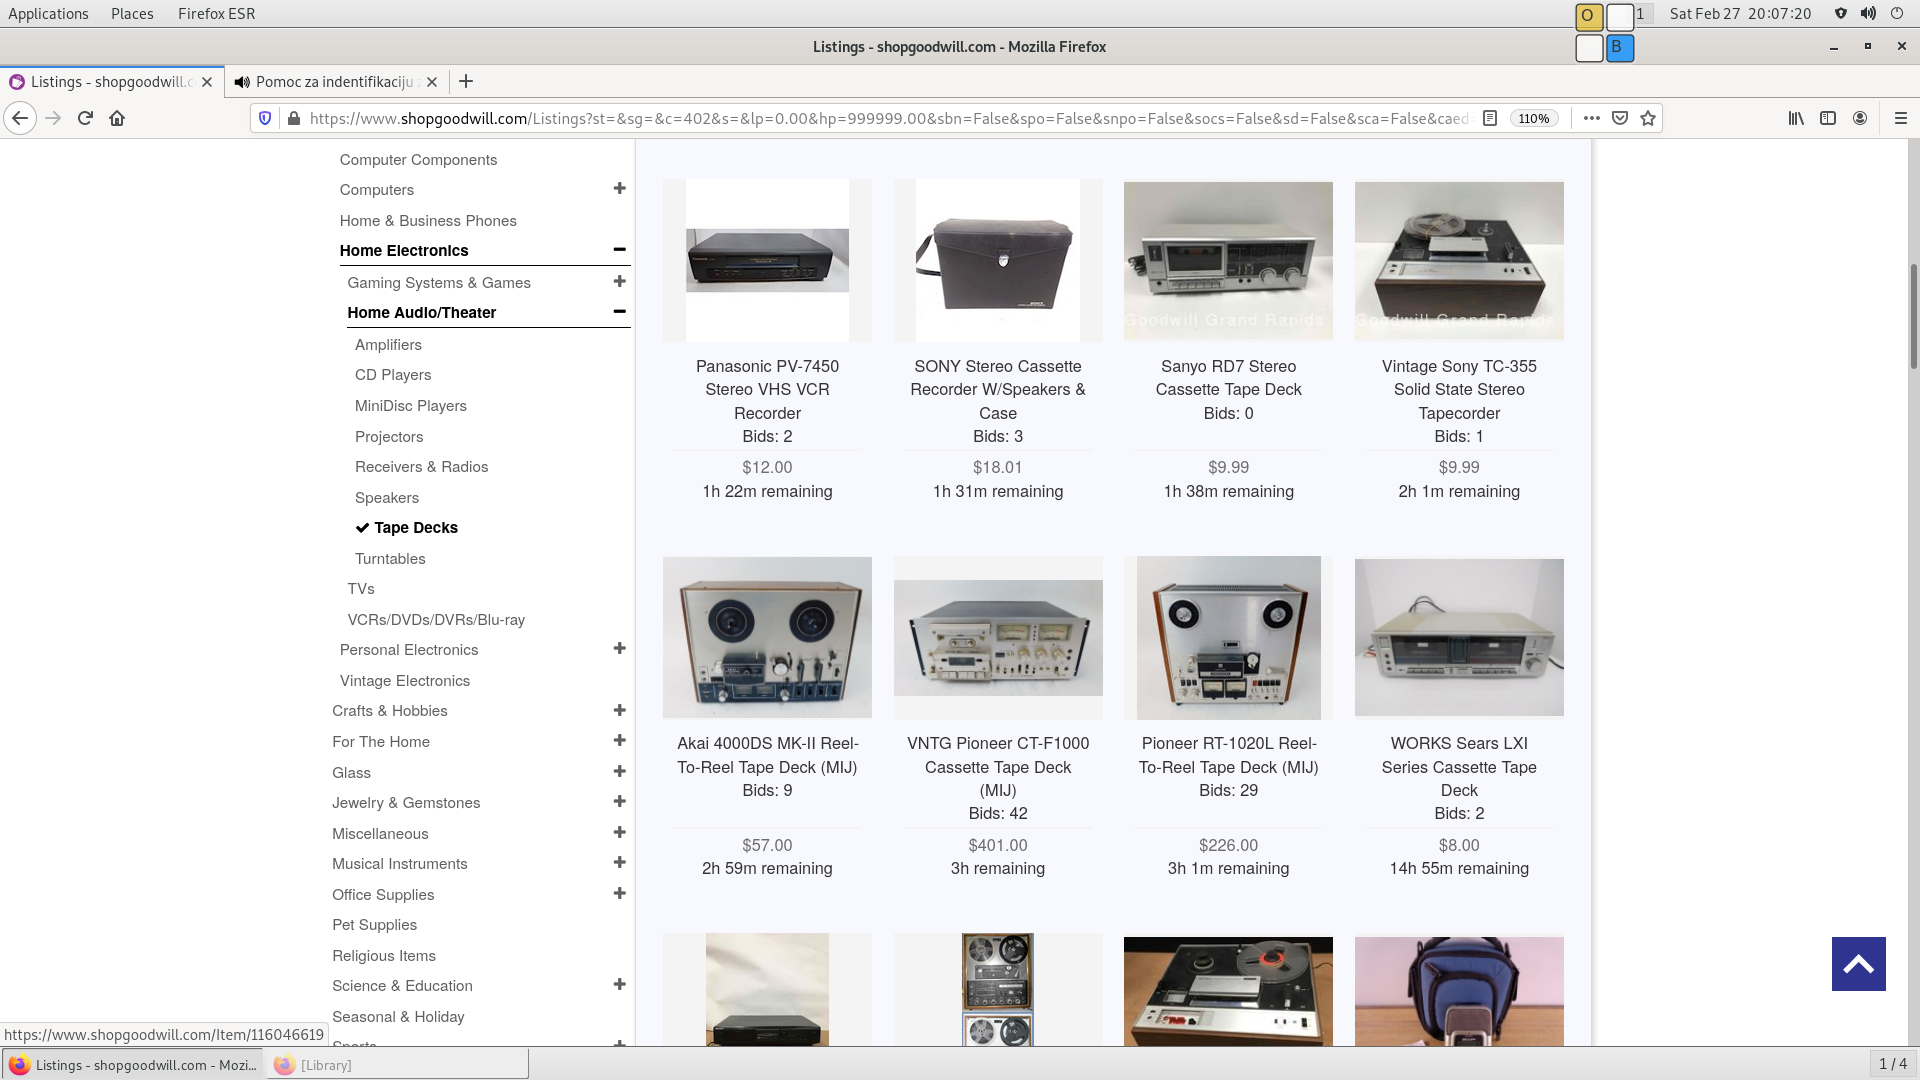
Task: Open tracking protection shield icon
Action: (x=265, y=118)
